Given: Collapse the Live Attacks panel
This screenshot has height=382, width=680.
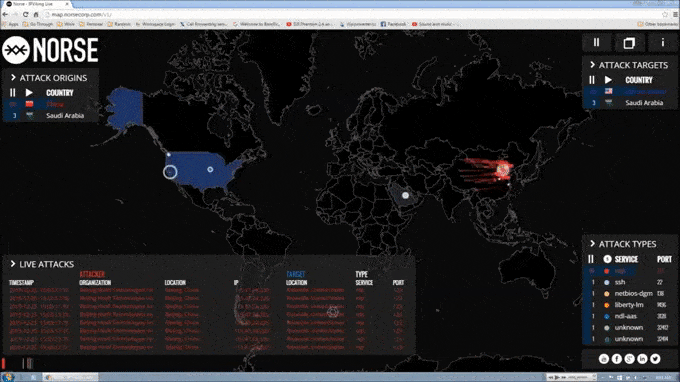Looking at the screenshot, I should [x=13, y=264].
